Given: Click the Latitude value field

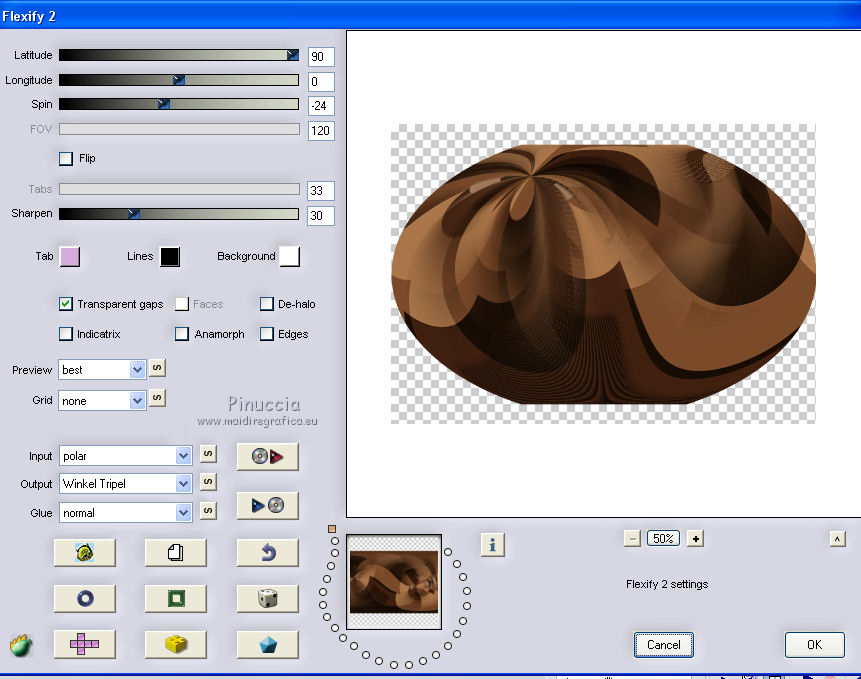Looking at the screenshot, I should (321, 57).
